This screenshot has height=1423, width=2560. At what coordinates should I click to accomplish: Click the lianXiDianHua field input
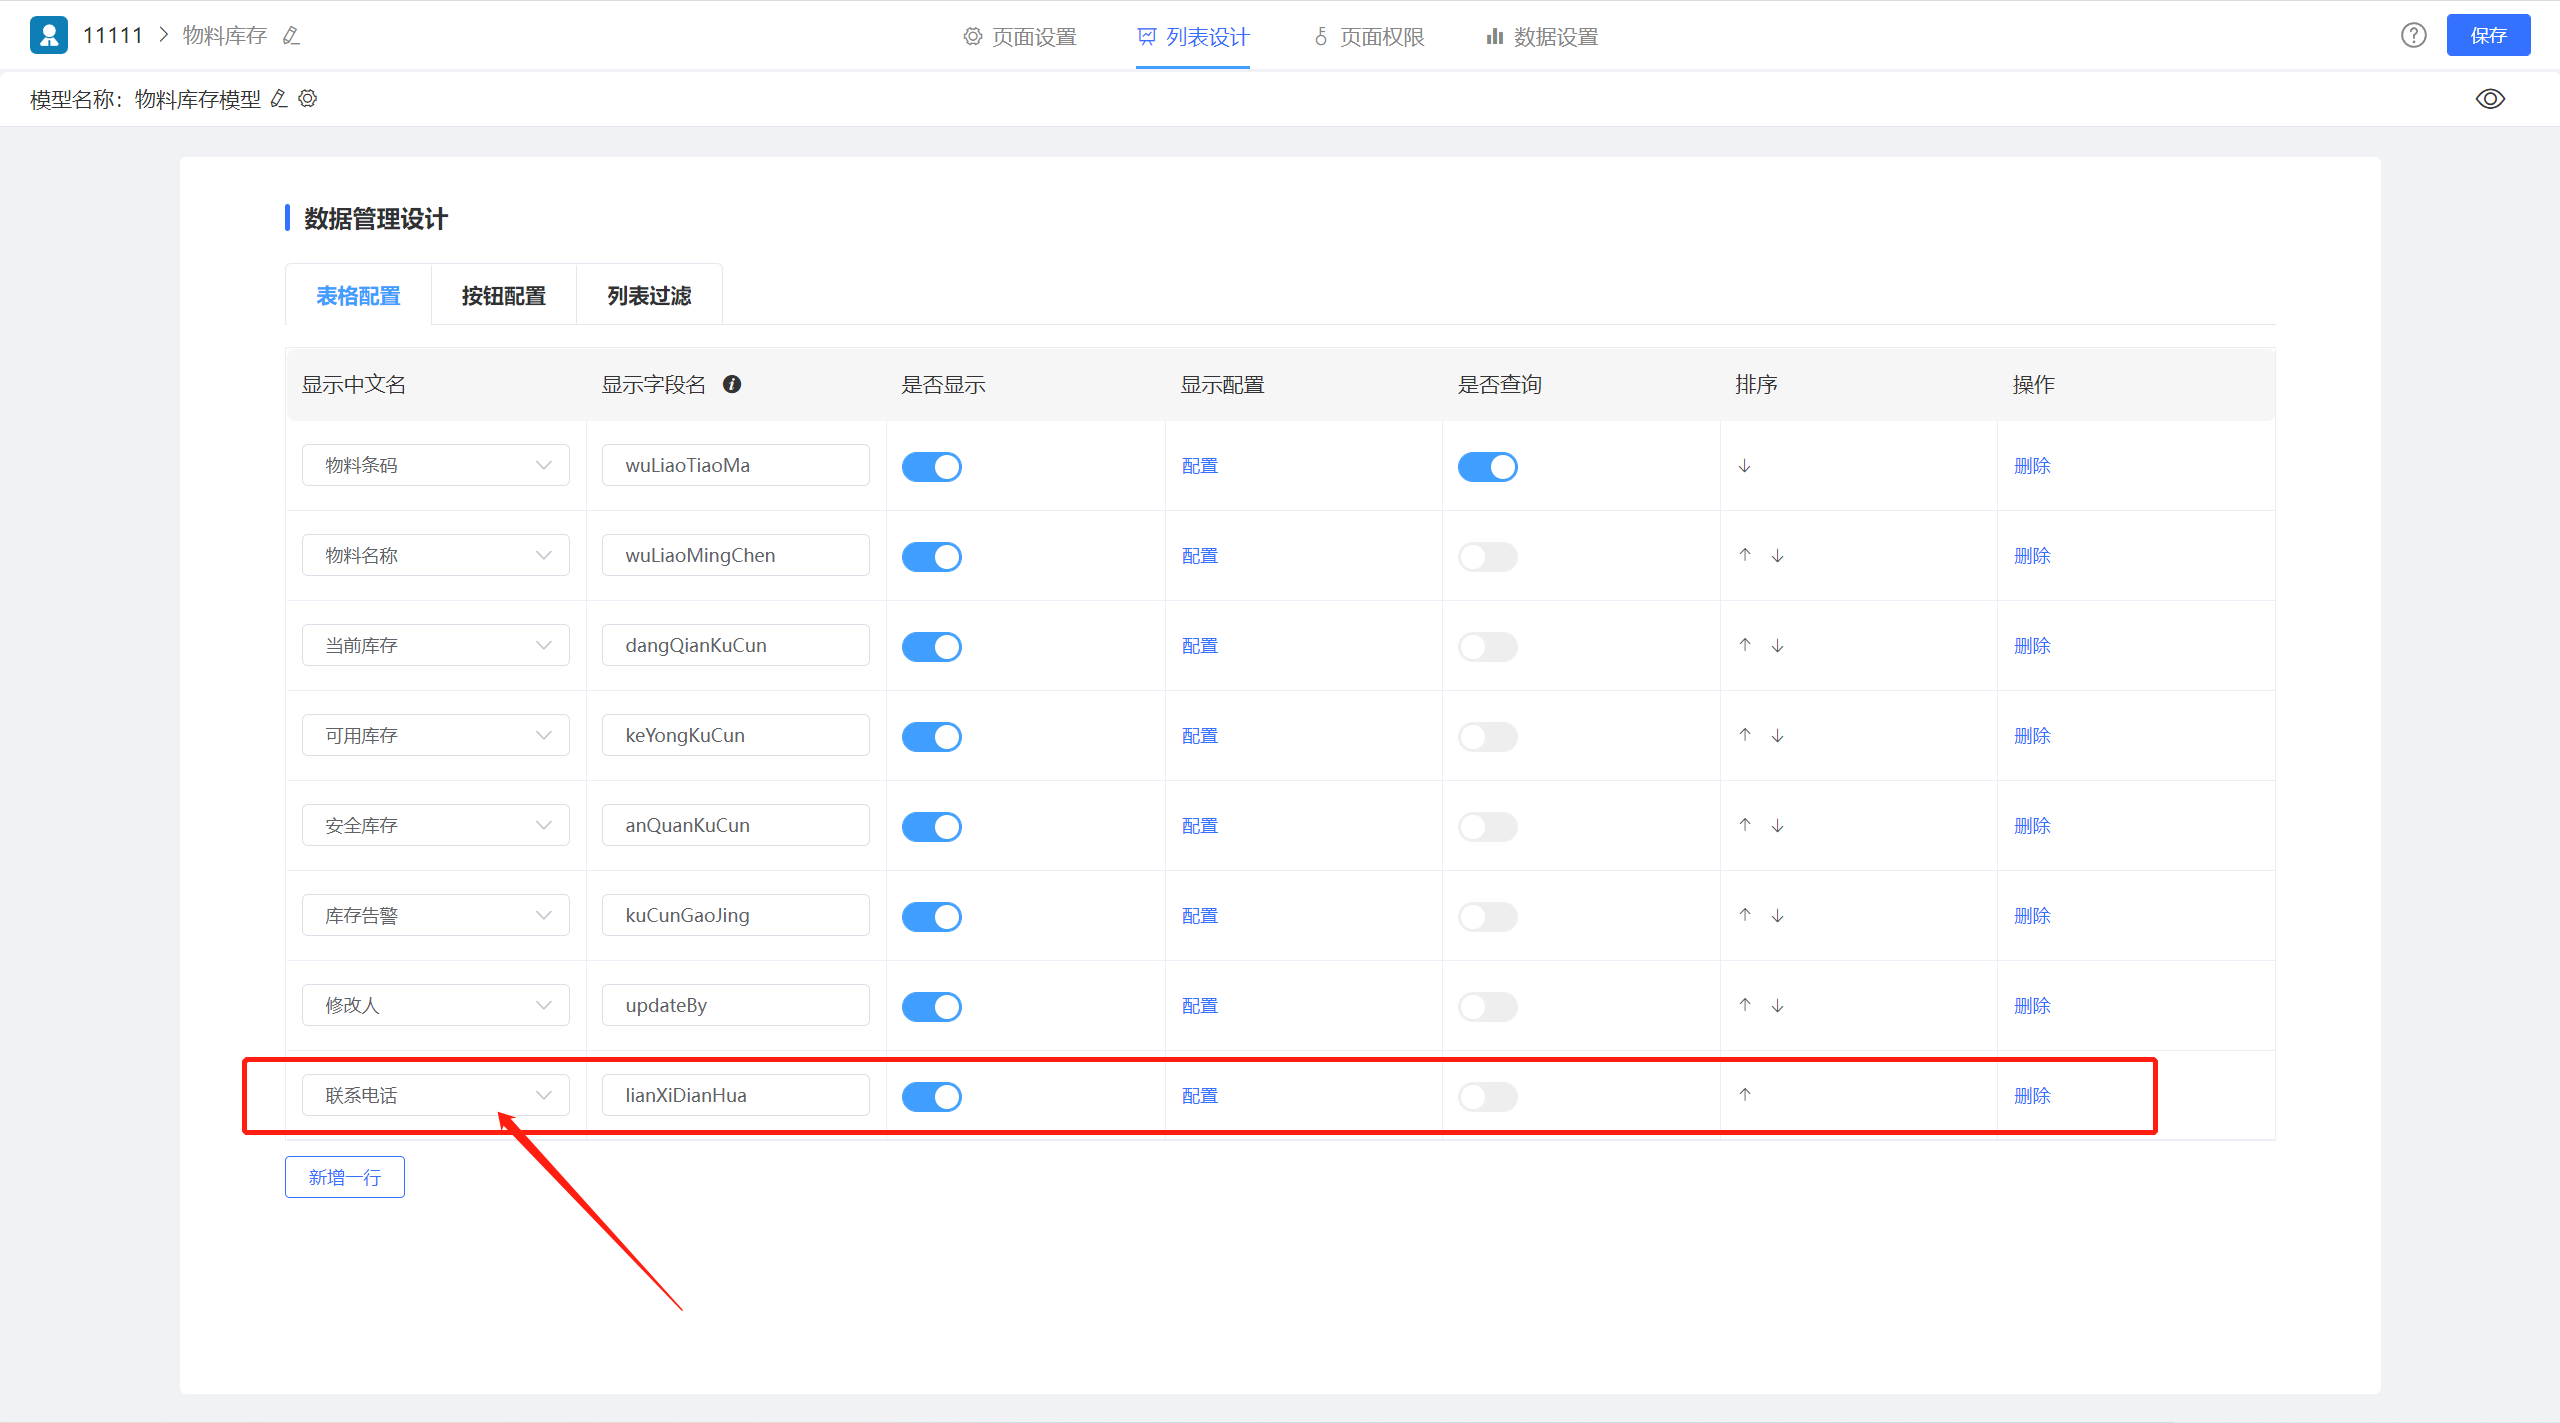736,1095
